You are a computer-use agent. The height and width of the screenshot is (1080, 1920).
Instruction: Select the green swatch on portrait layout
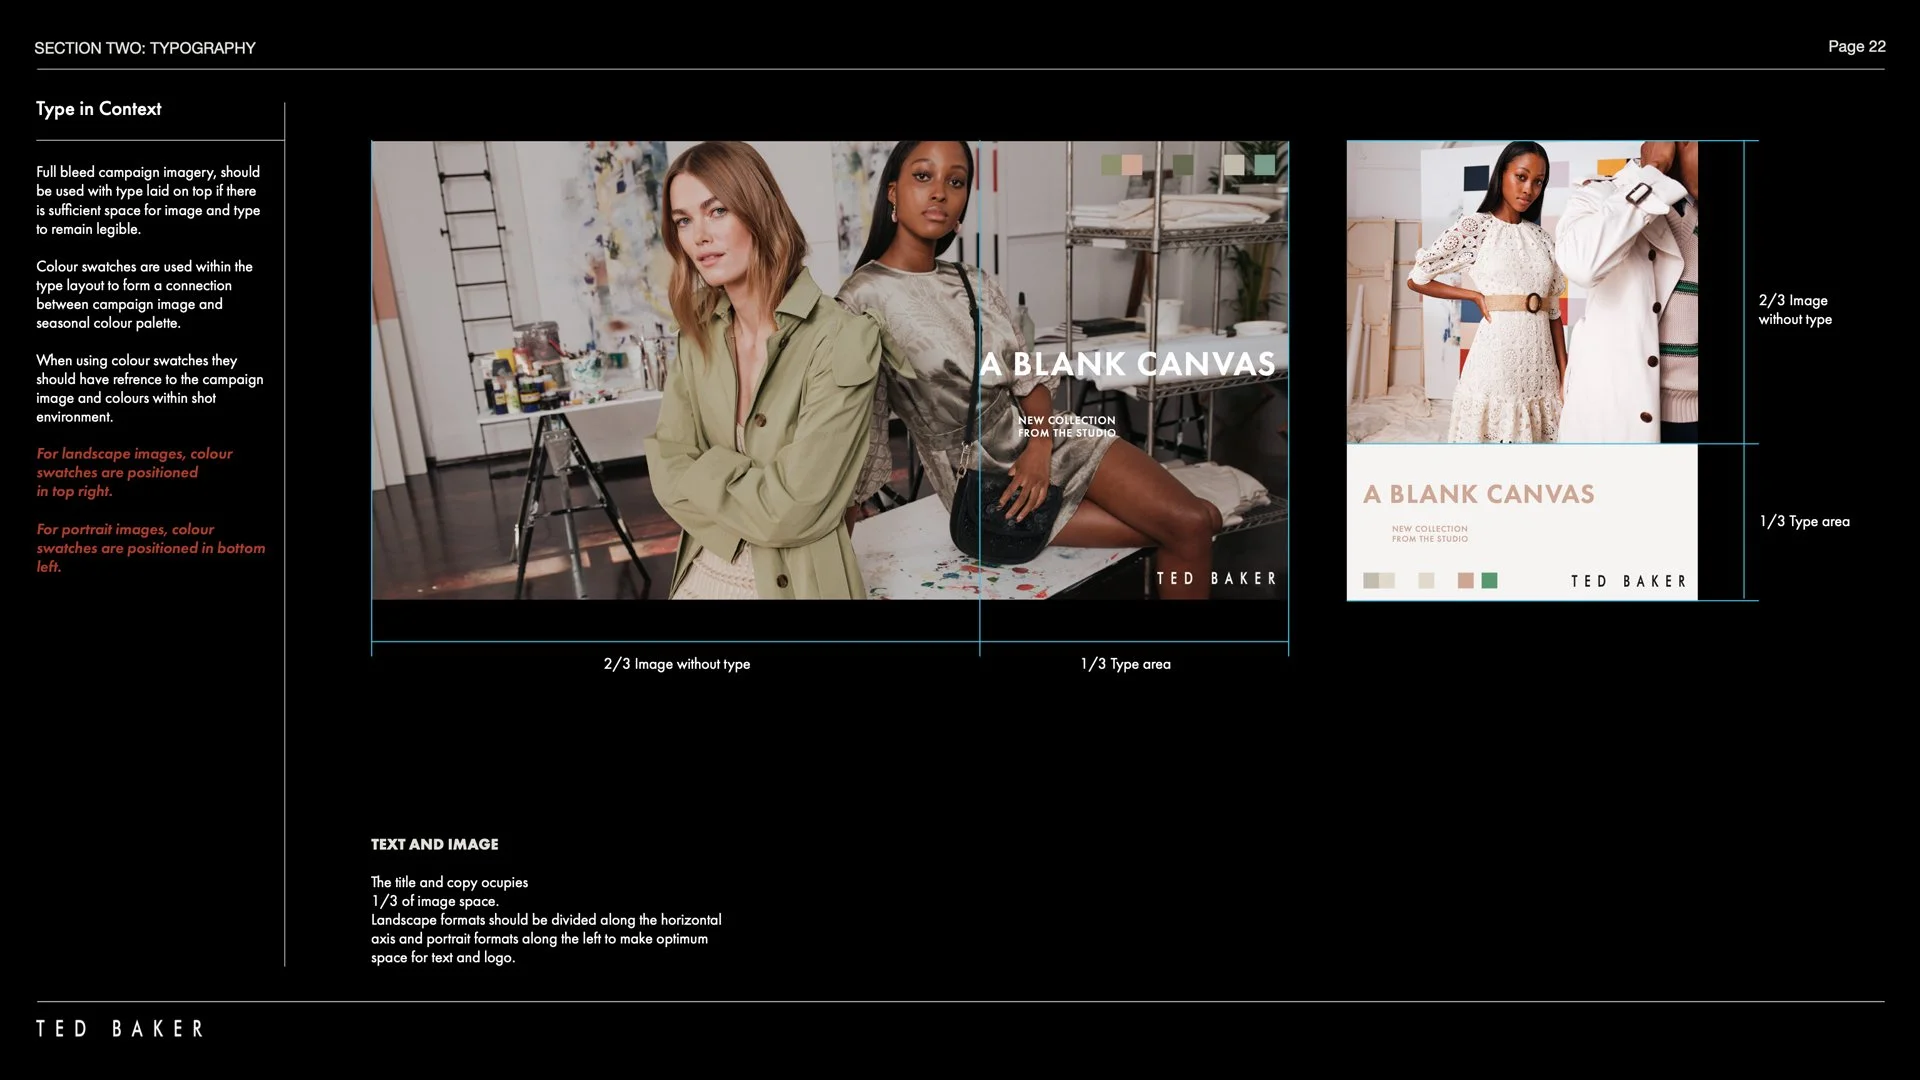[1489, 581]
